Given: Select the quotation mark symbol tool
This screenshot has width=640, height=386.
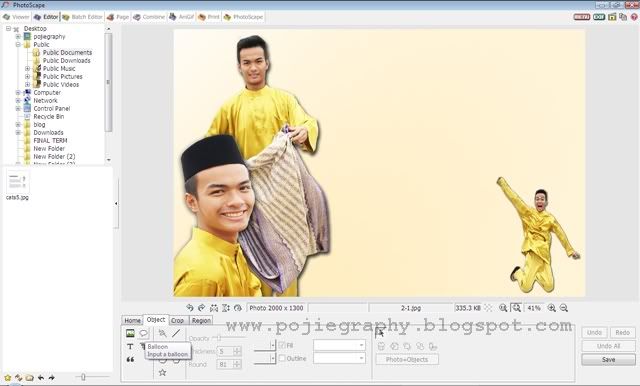Looking at the screenshot, I should click(130, 359).
